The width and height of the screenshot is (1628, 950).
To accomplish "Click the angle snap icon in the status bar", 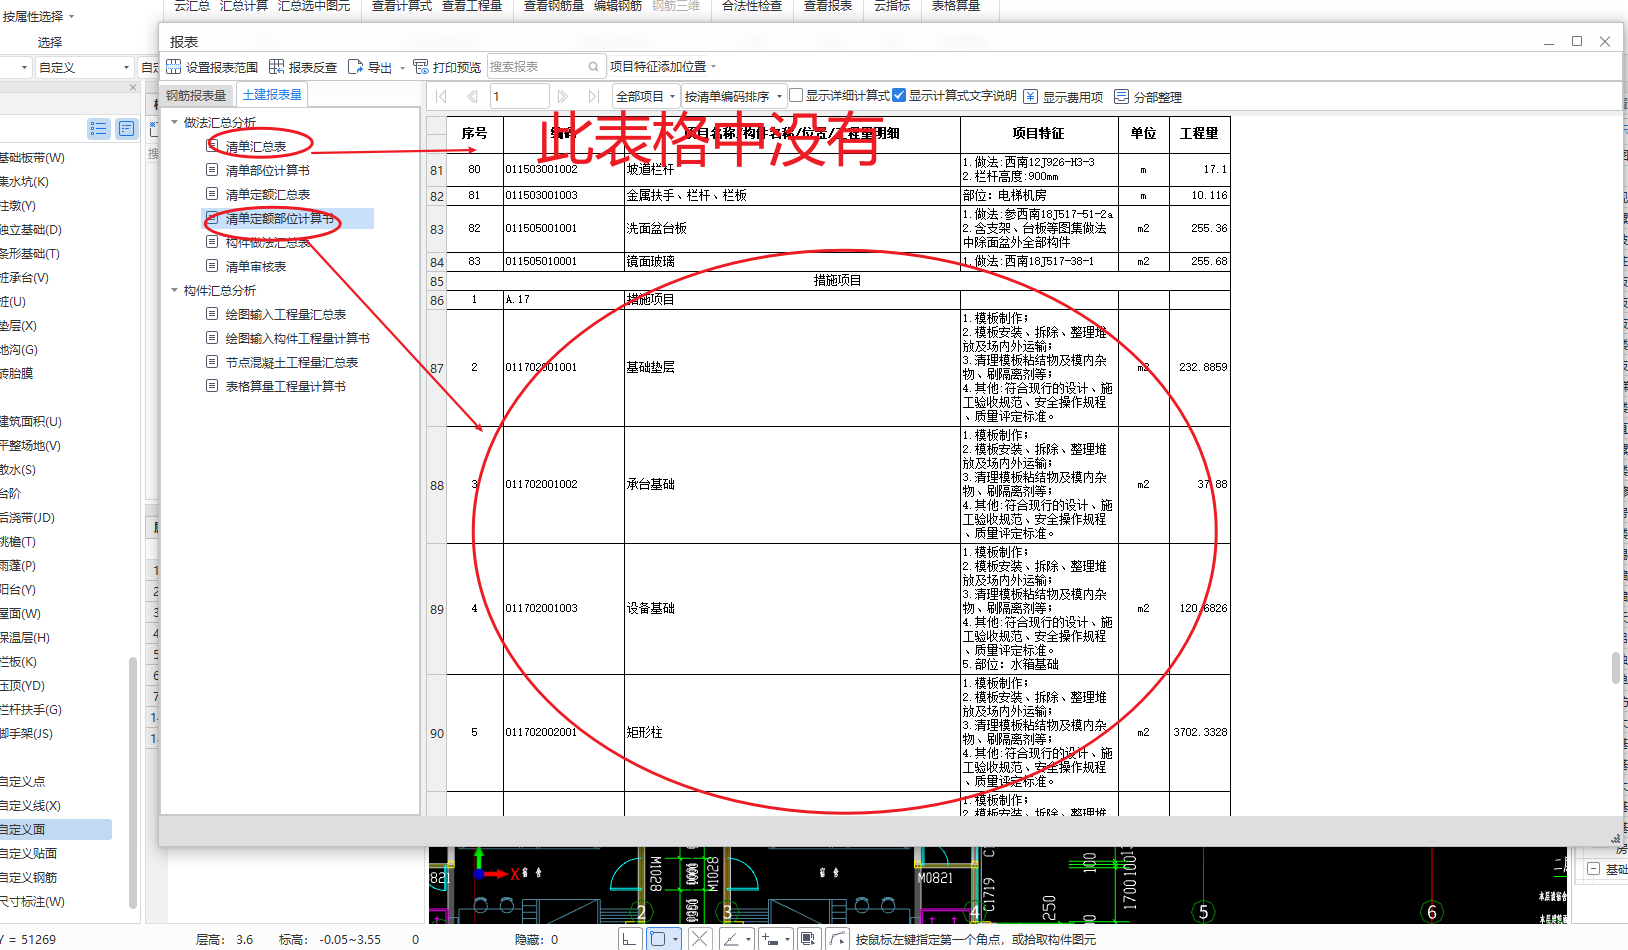I will point(732,939).
